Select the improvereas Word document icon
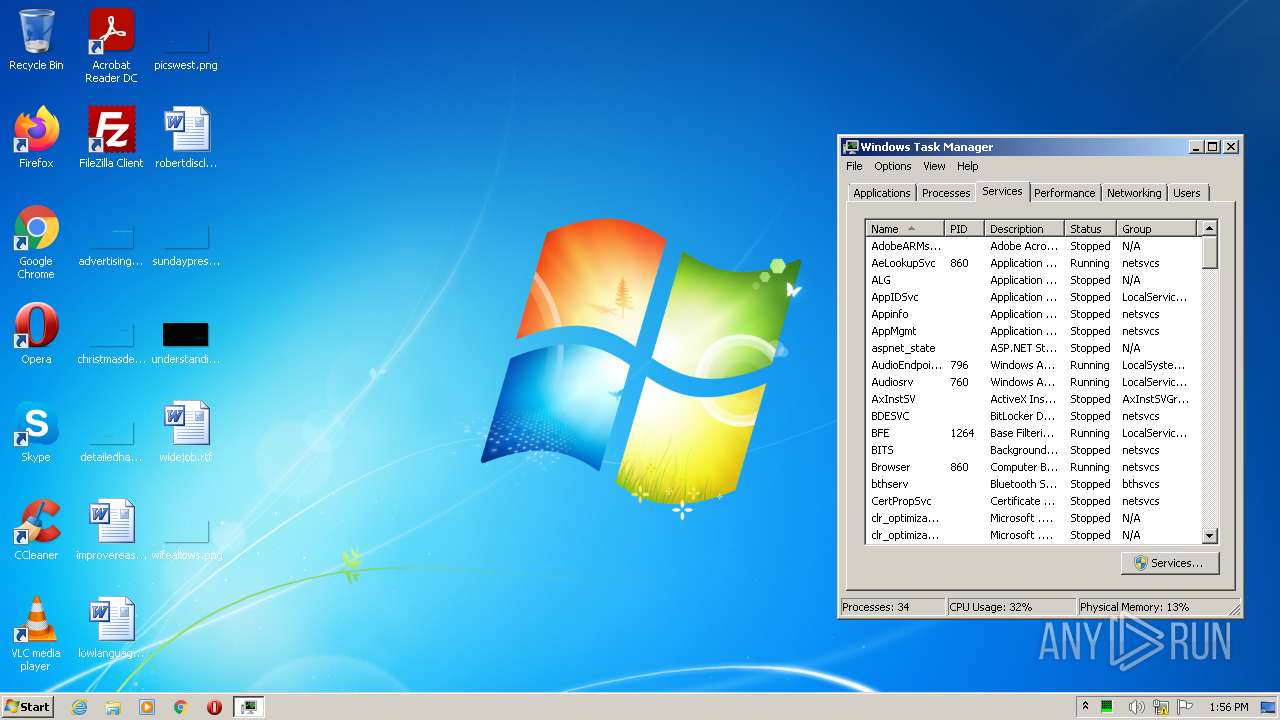 coord(111,530)
